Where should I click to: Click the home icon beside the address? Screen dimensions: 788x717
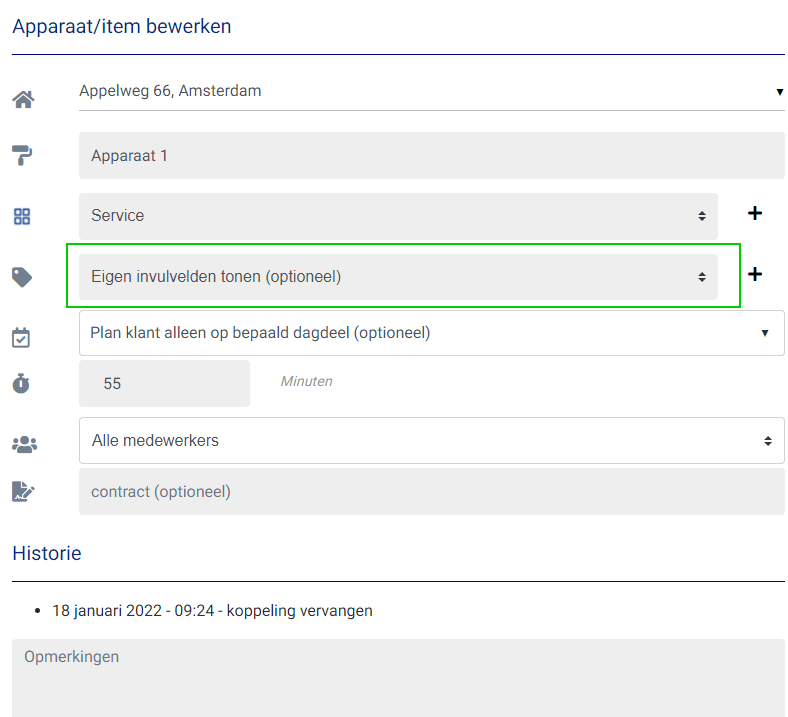[22, 99]
